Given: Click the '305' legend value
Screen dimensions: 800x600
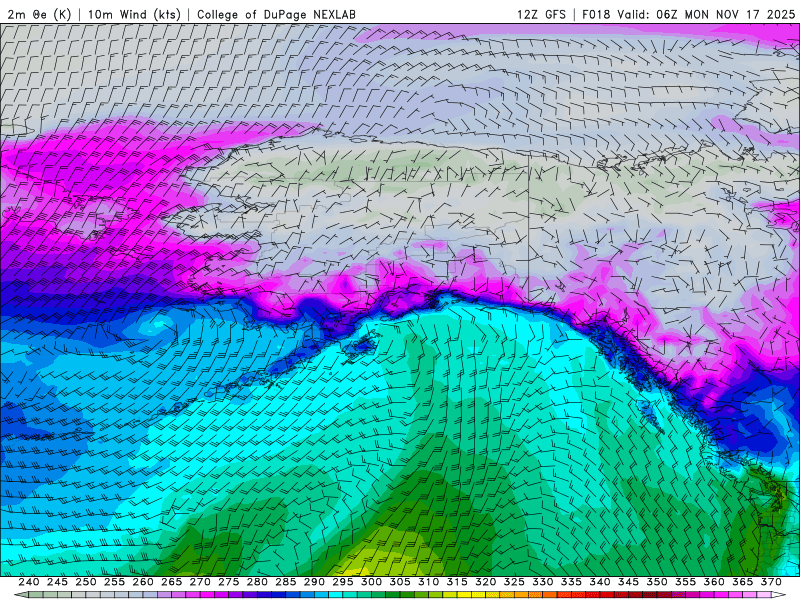Looking at the screenshot, I should [400, 582].
